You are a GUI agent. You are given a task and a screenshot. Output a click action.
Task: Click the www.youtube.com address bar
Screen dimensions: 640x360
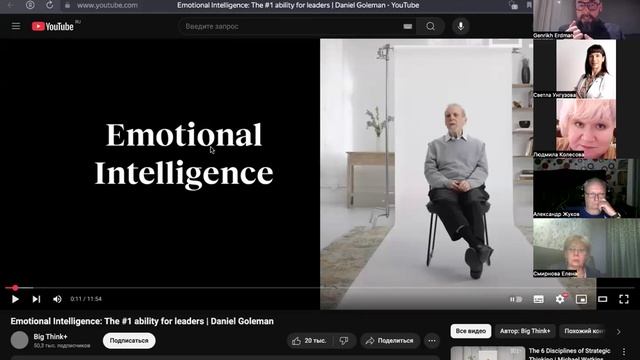click(107, 5)
